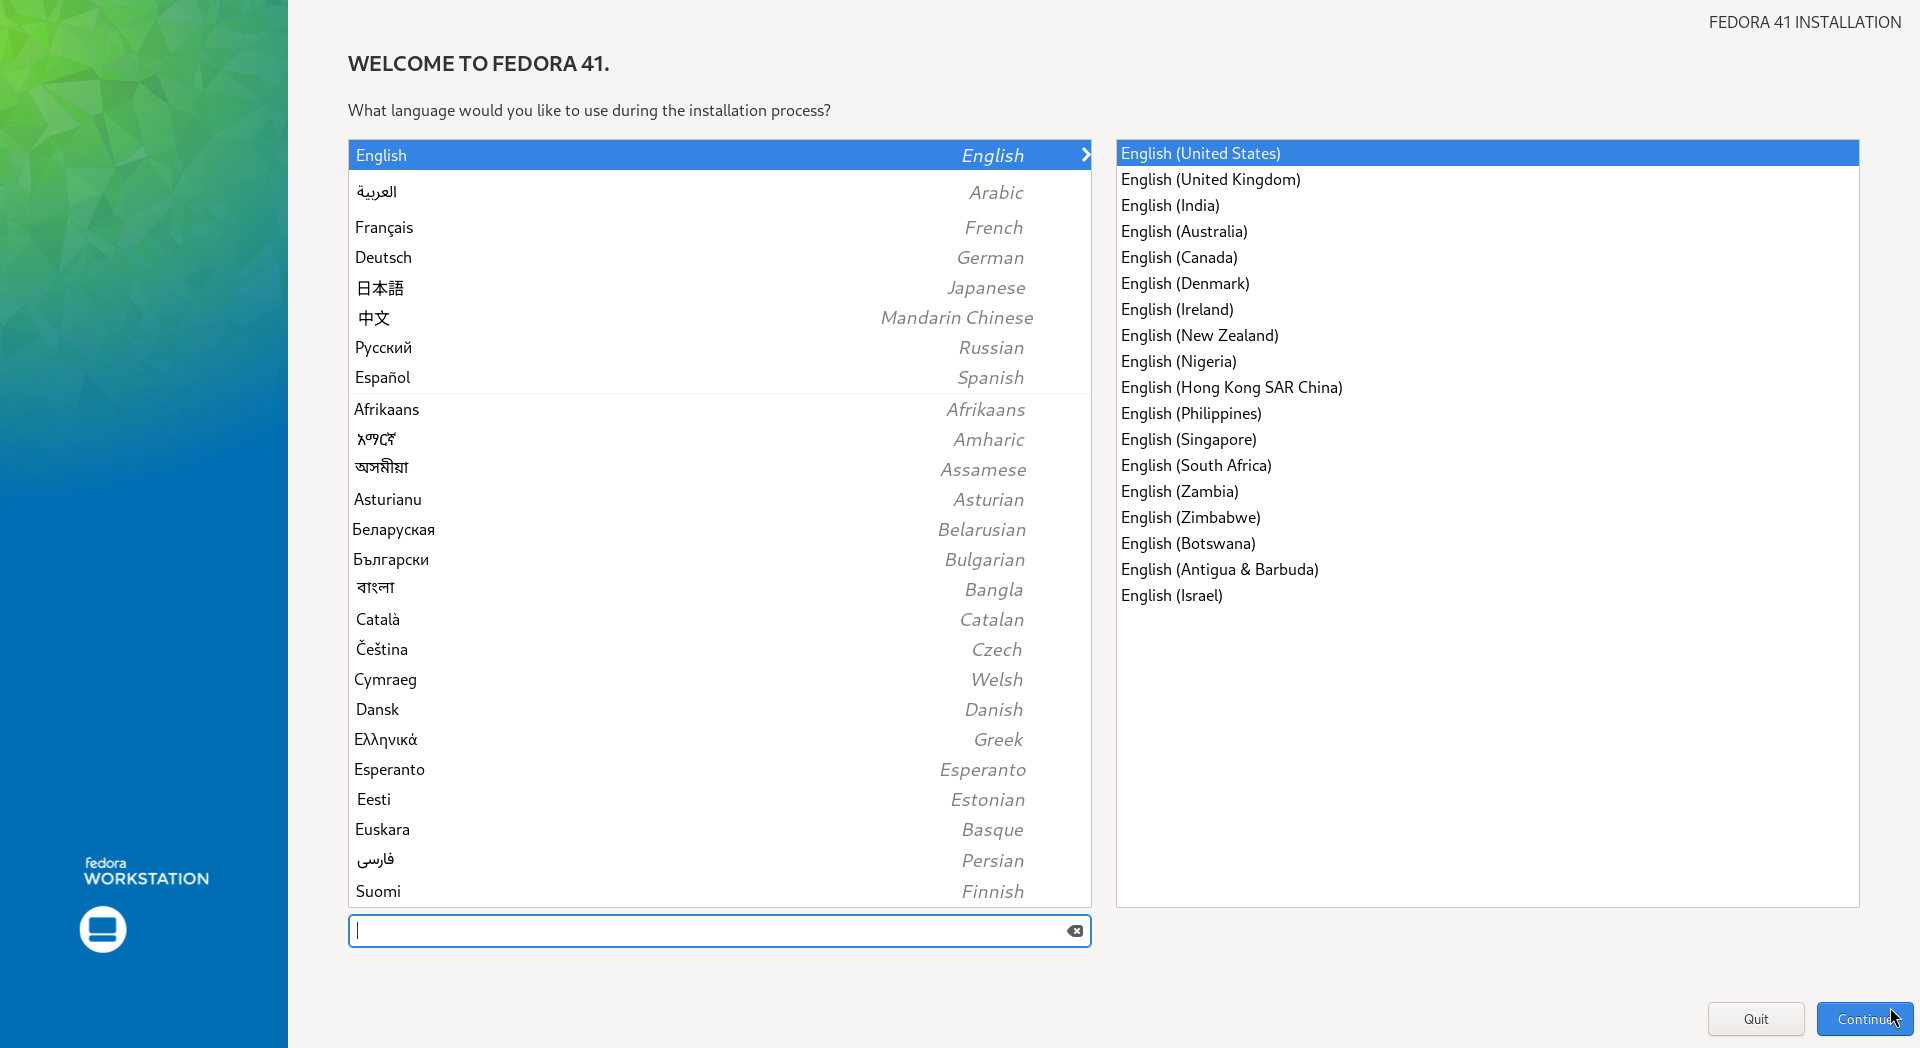Select English (United States) locale

click(x=1487, y=153)
